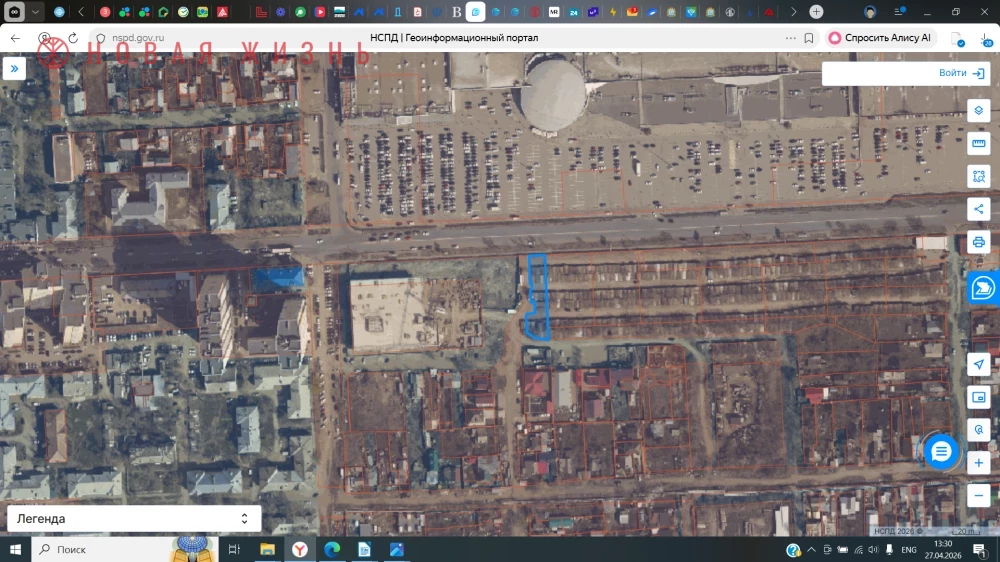Locate my position on map
Image resolution: width=1000 pixels, height=562 pixels.
[x=978, y=364]
